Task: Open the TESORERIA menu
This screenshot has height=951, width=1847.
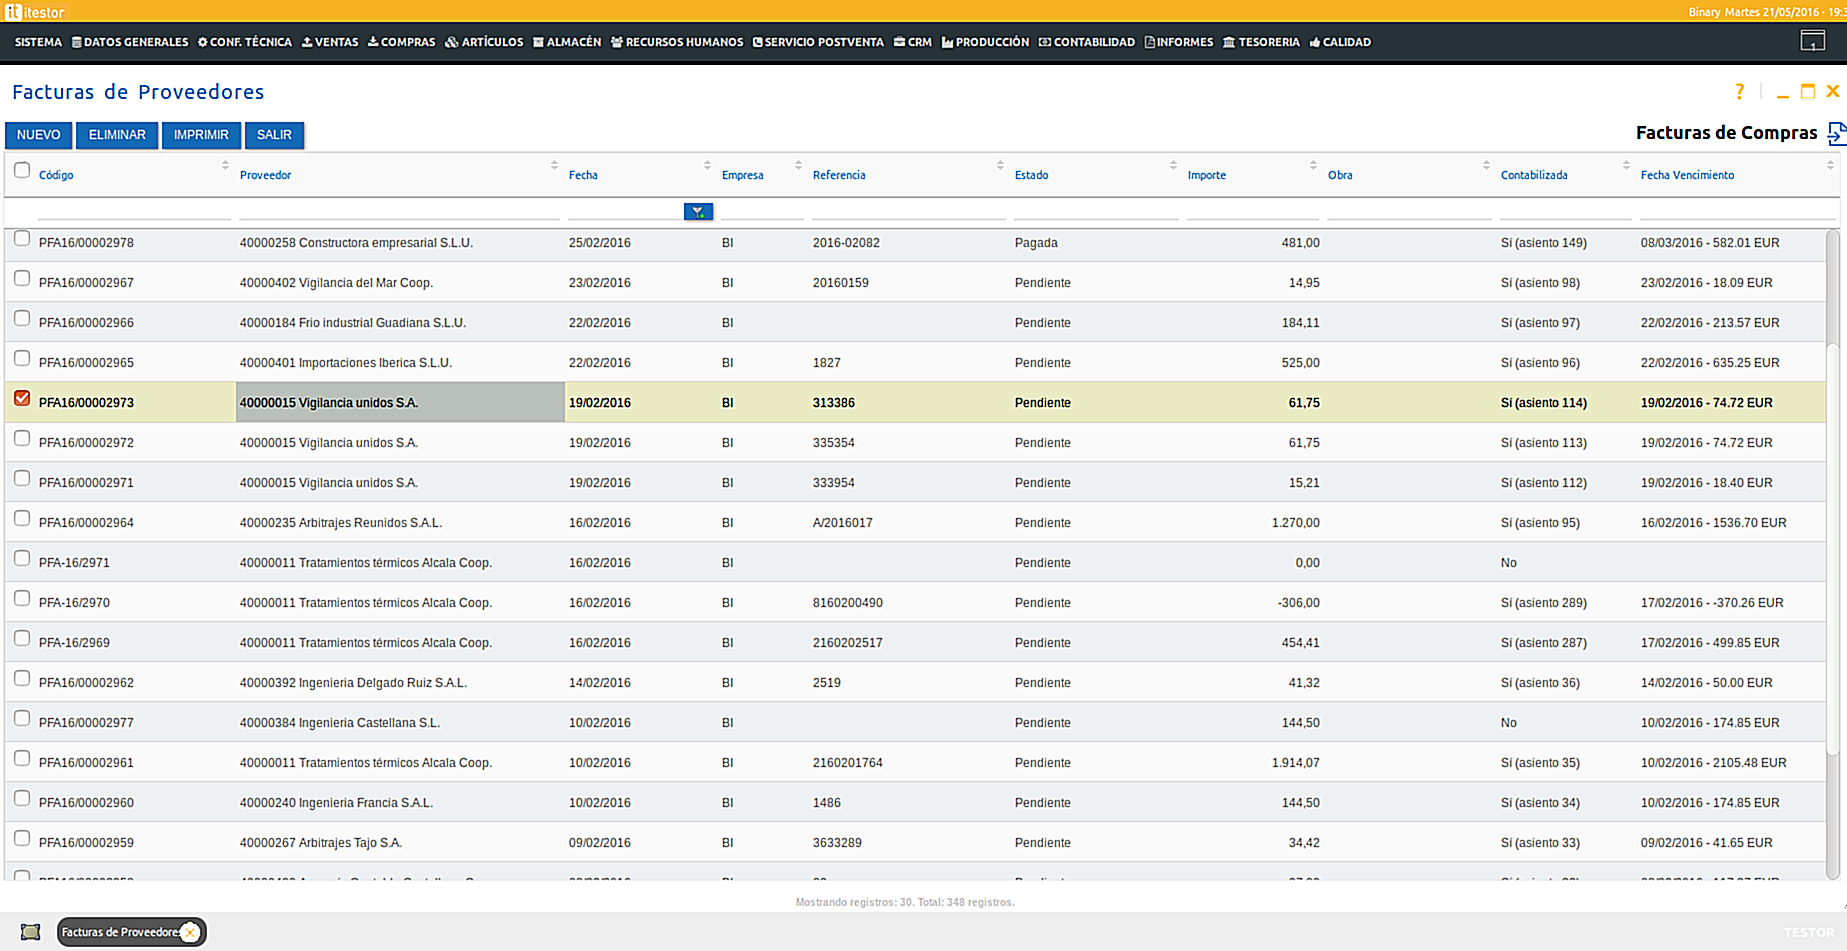Action: coord(1261,42)
